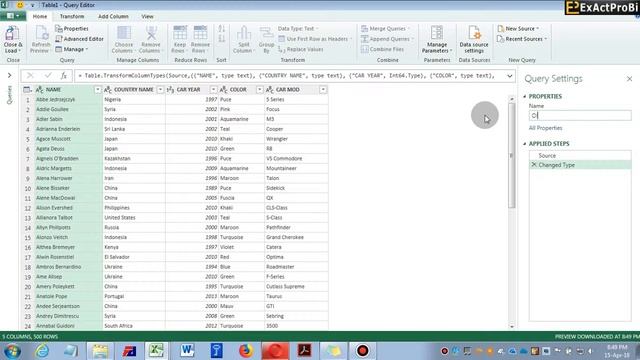Image resolution: width=640 pixels, height=360 pixels.
Task: Close the Query Settings pane
Action: click(629, 79)
